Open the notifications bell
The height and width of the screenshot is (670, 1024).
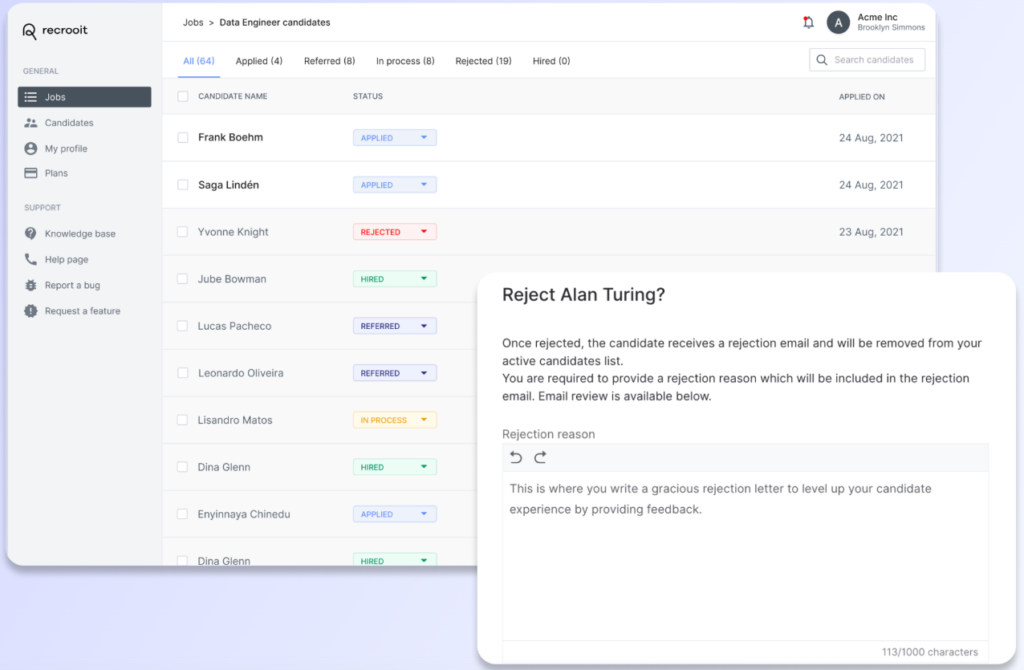coord(808,22)
